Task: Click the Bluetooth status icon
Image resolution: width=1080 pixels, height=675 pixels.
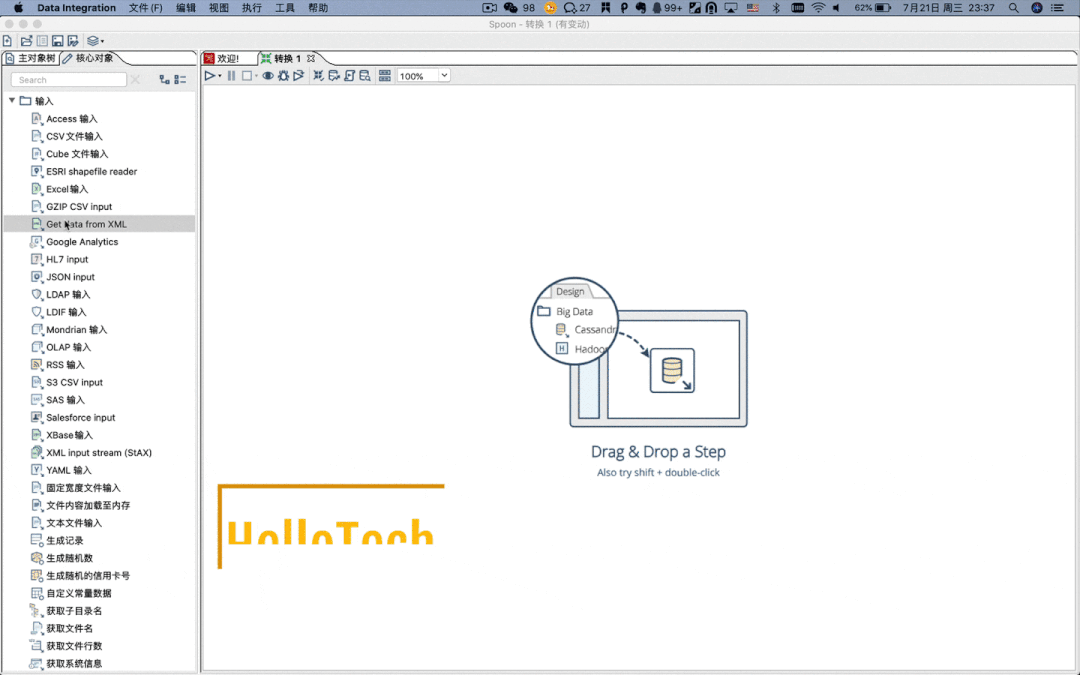Action: click(776, 8)
